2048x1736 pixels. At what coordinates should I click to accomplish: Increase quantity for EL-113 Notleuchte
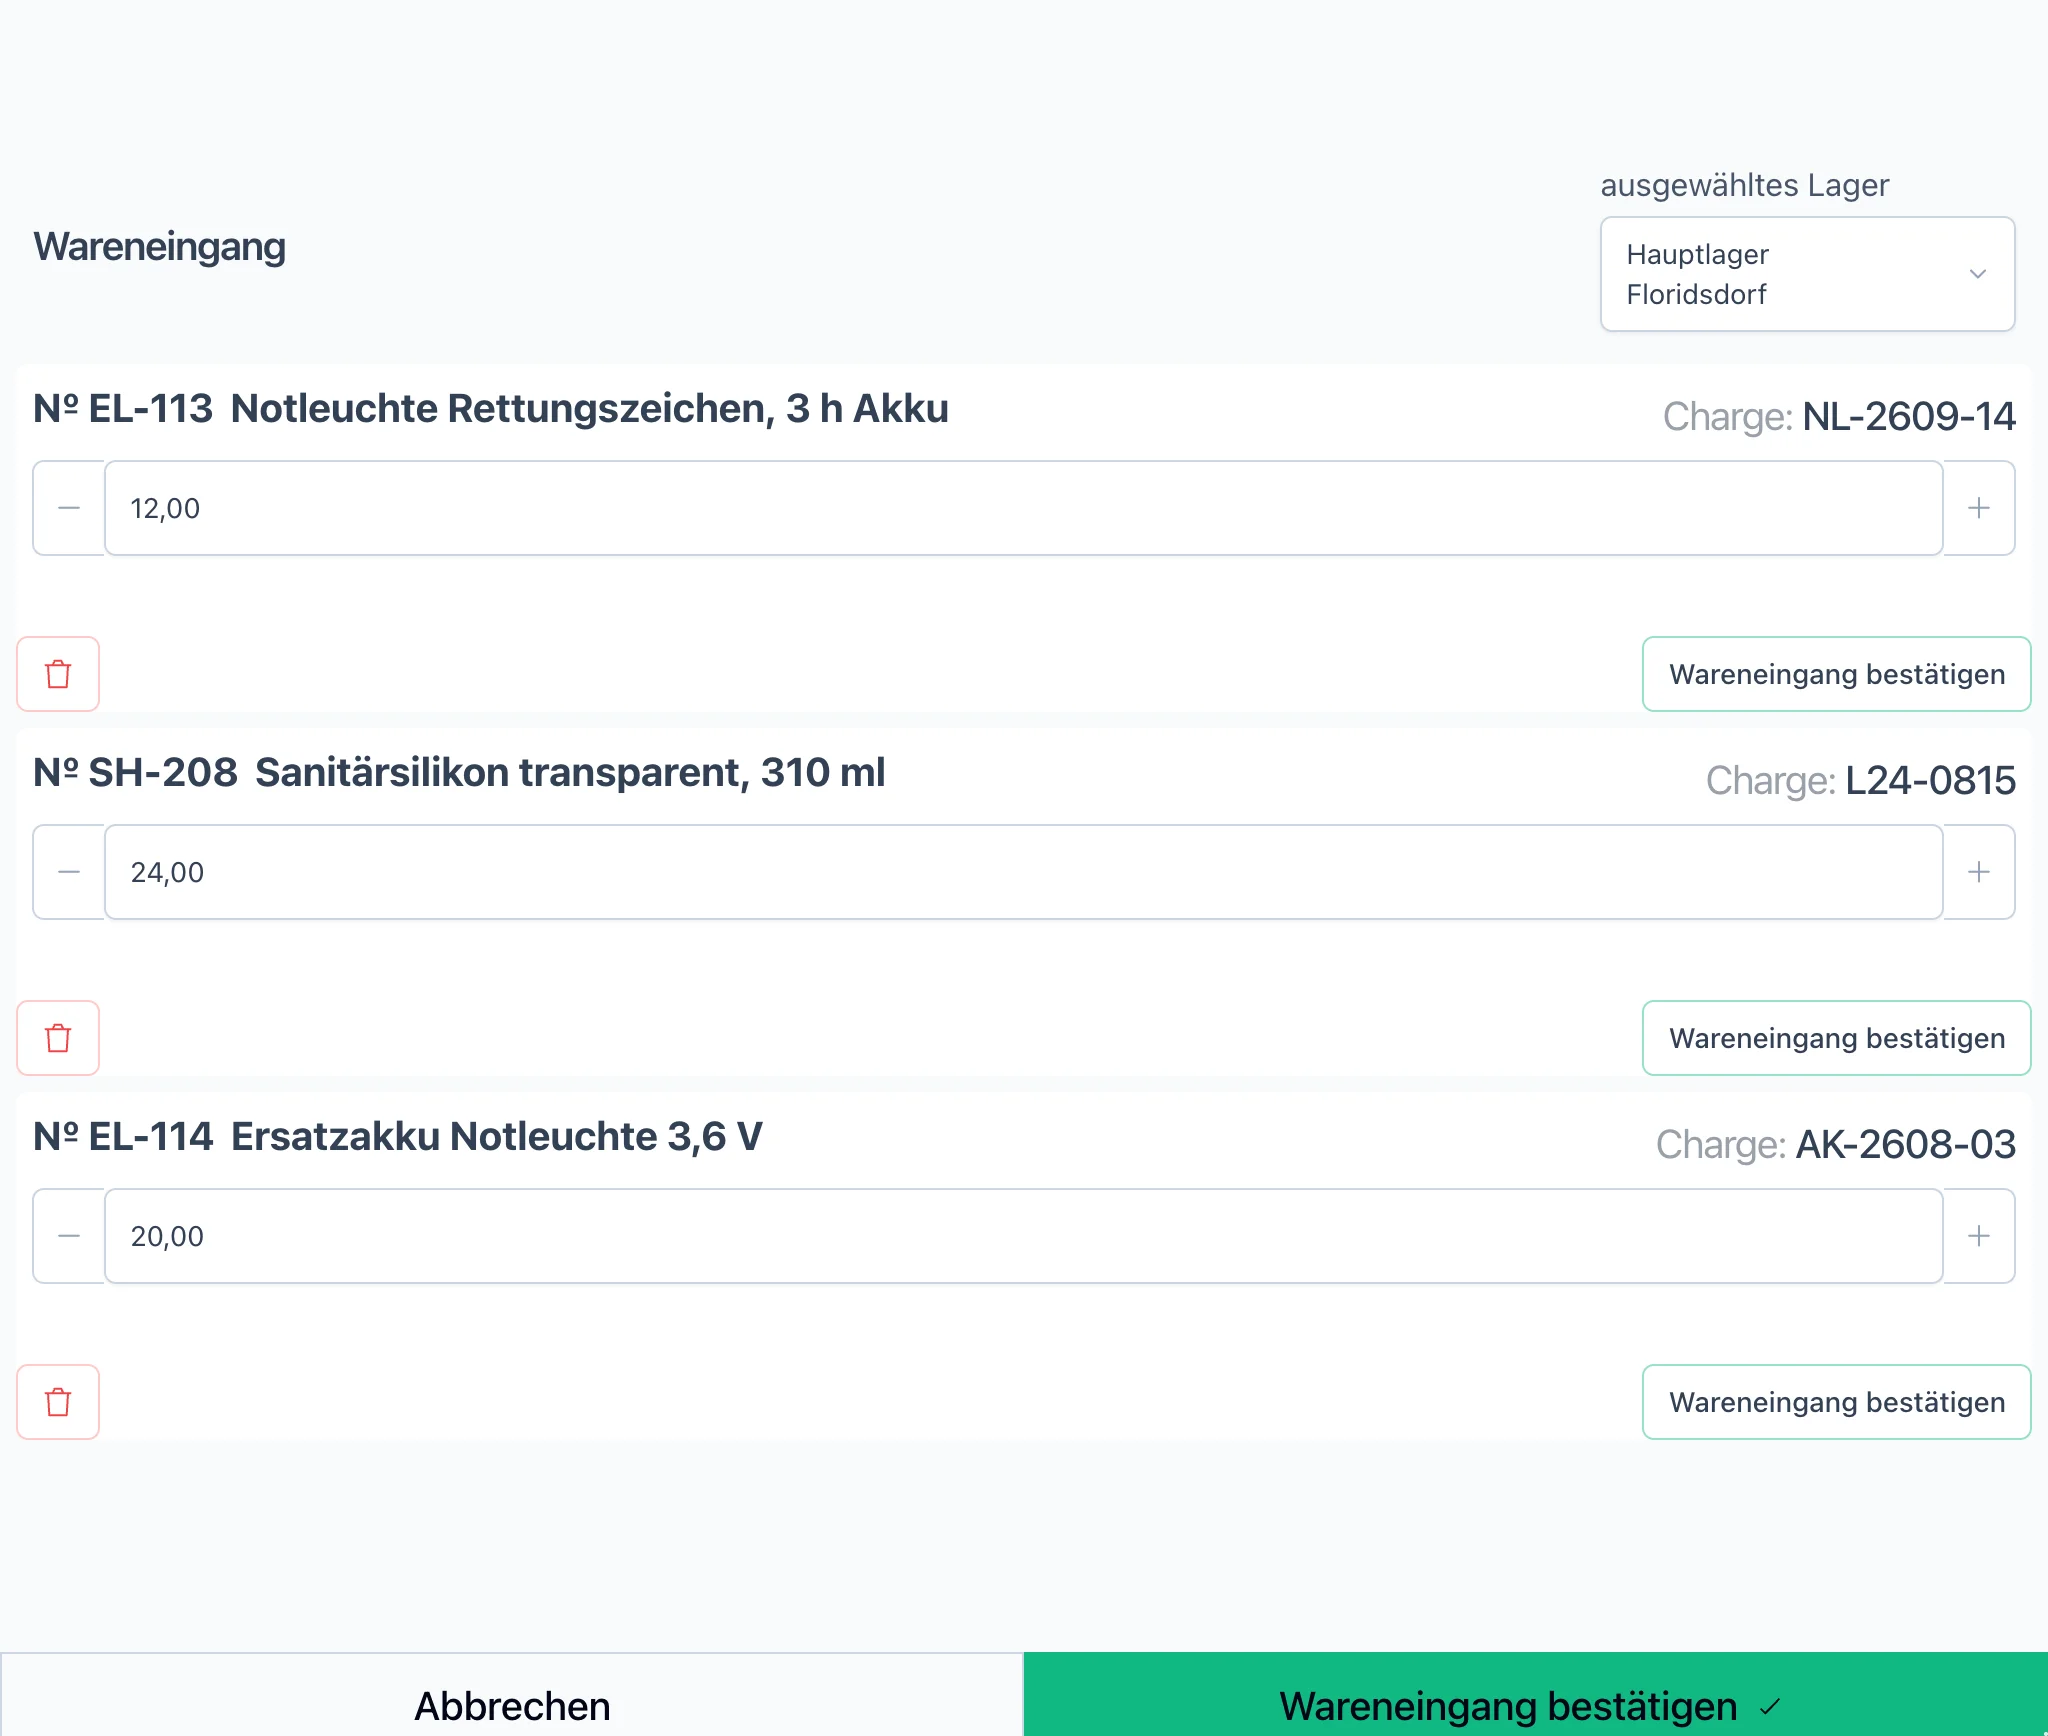[x=1979, y=508]
